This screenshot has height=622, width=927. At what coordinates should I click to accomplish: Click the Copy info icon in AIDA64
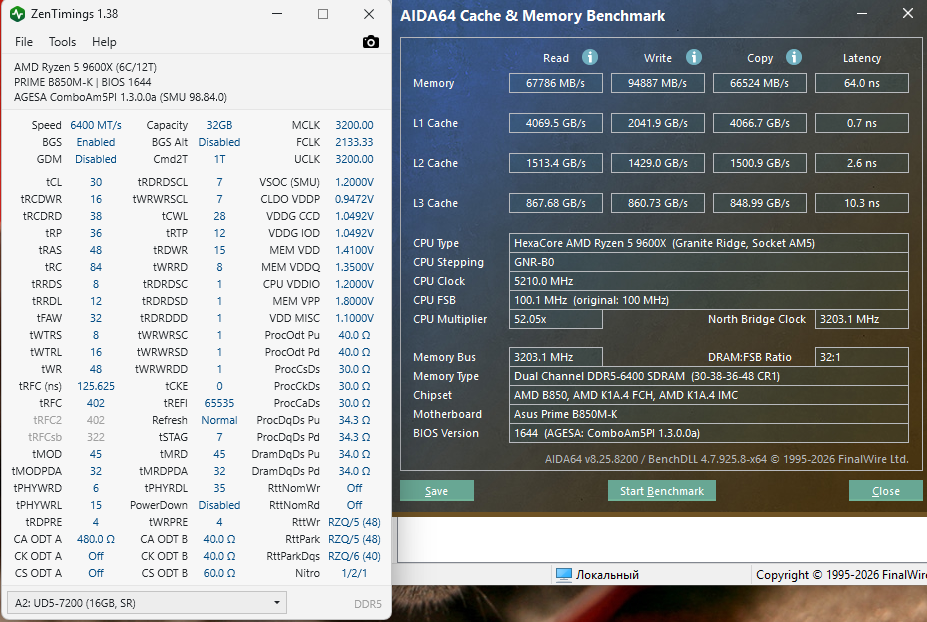tap(793, 57)
